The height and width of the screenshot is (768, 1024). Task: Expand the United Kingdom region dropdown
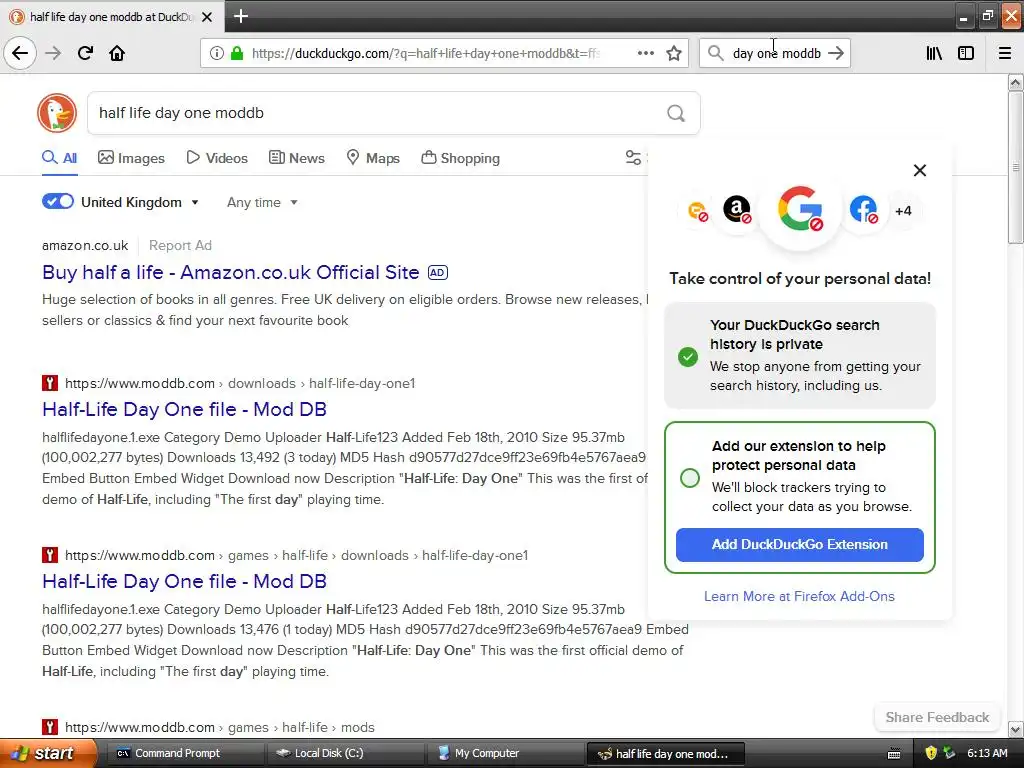[x=140, y=202]
